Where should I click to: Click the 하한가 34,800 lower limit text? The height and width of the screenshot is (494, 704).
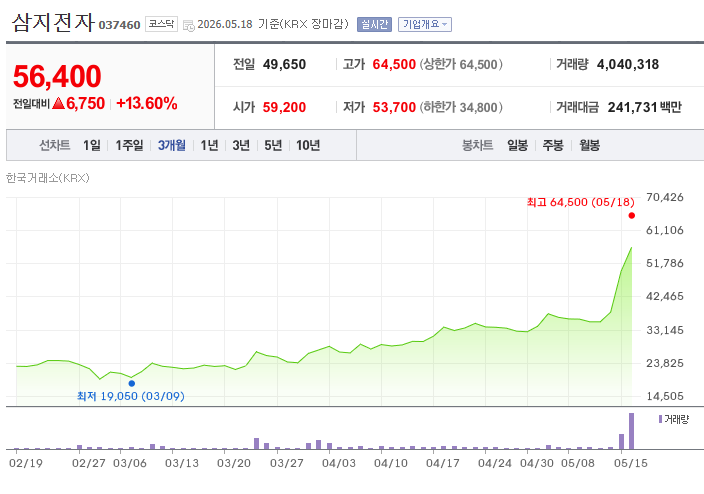(461, 107)
